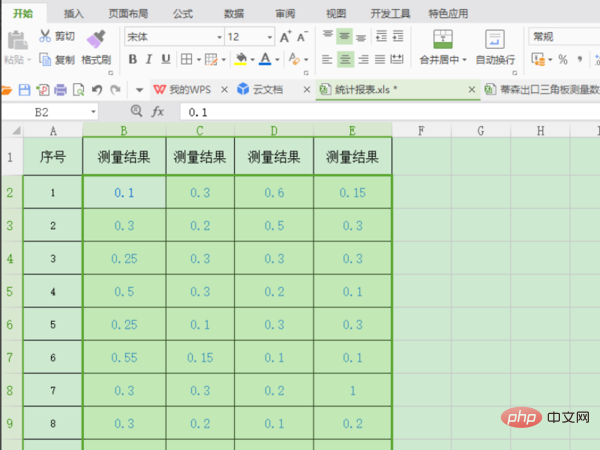Click the Copy icon
Image resolution: width=600 pixels, height=450 pixels.
45,59
